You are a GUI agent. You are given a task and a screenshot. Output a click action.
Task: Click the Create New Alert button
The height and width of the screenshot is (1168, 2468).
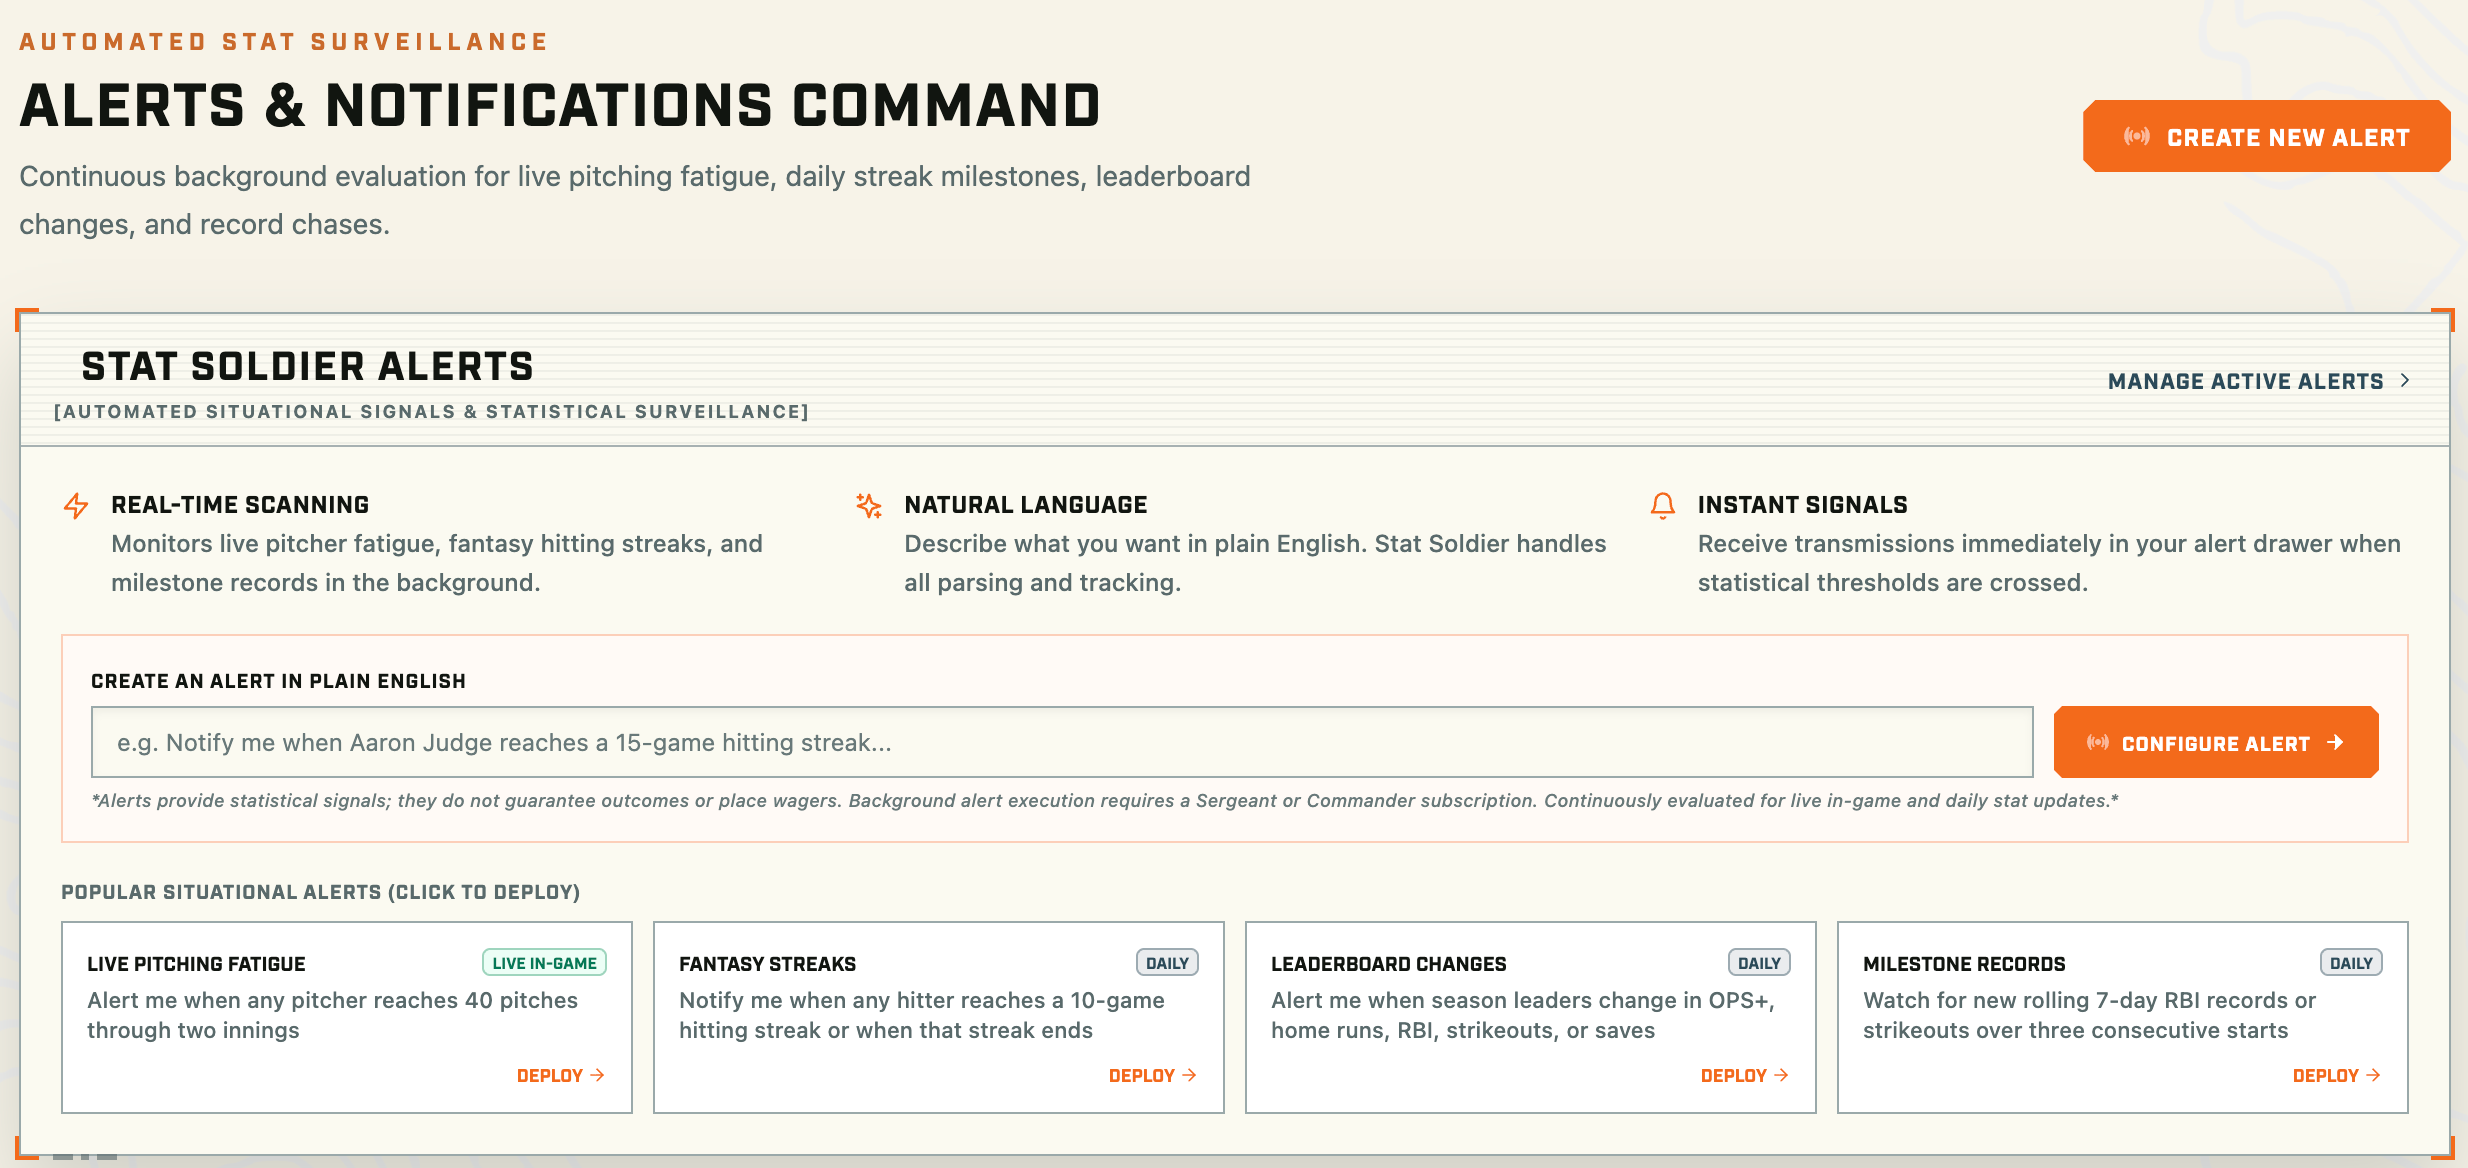click(x=2266, y=136)
